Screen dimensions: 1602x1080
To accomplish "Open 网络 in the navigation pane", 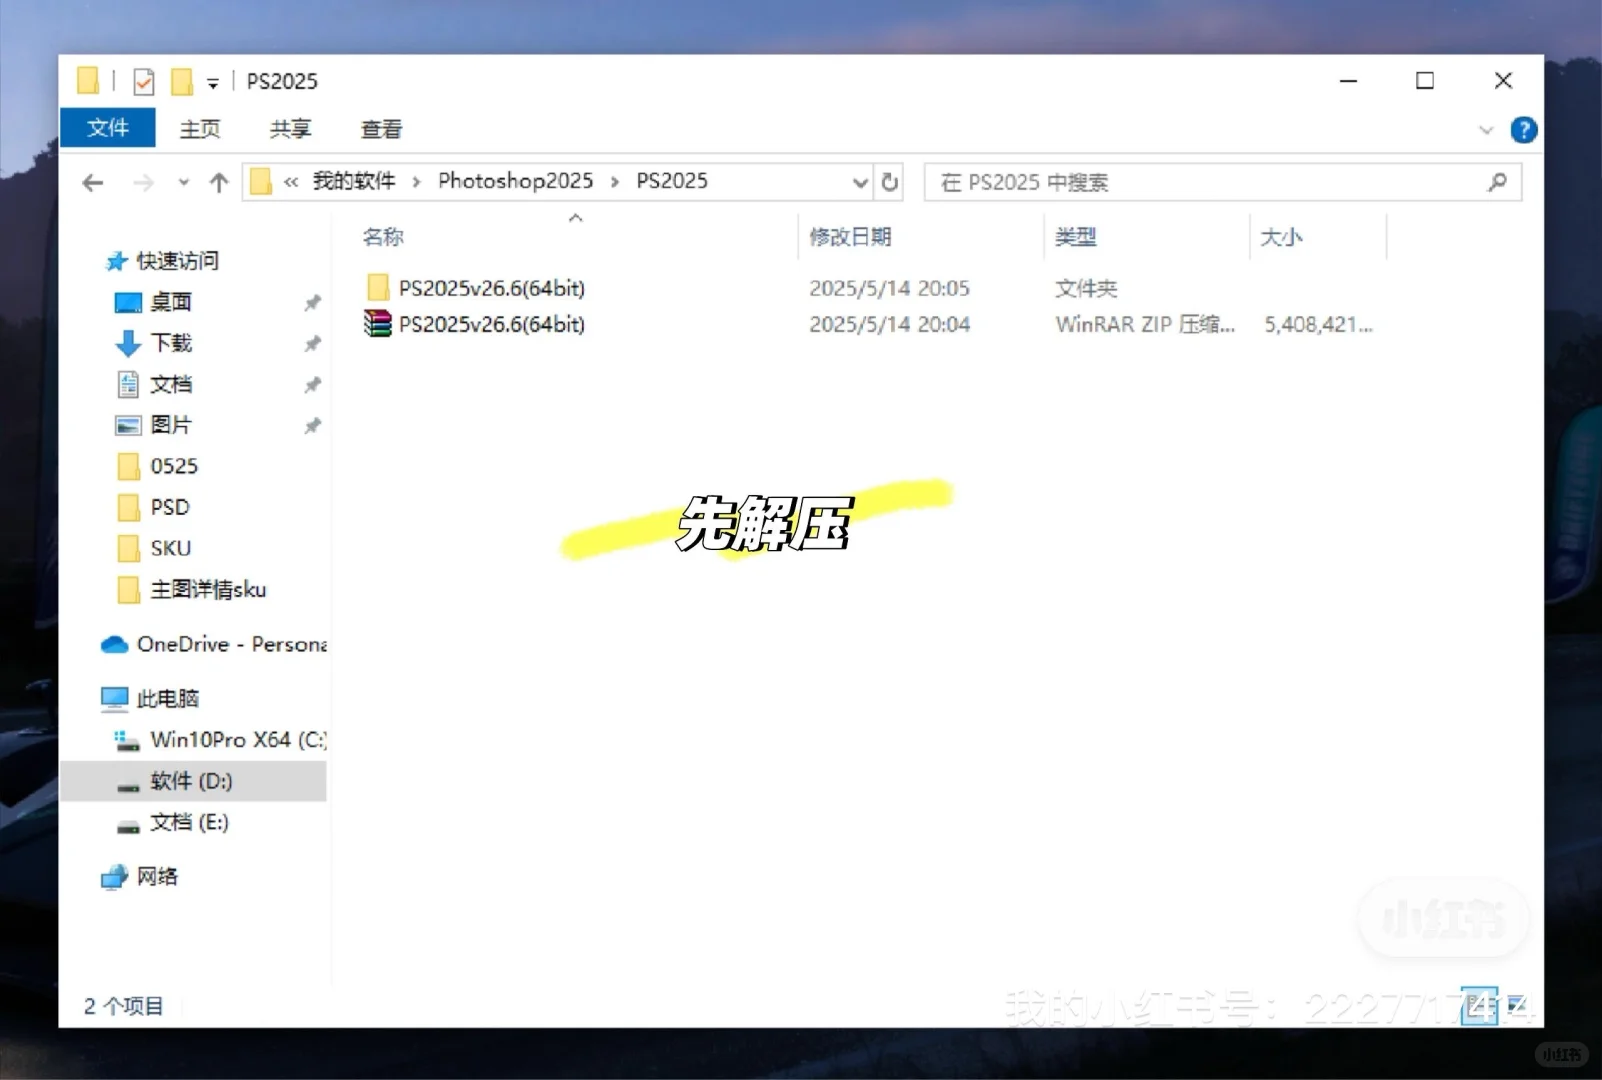I will coord(157,877).
